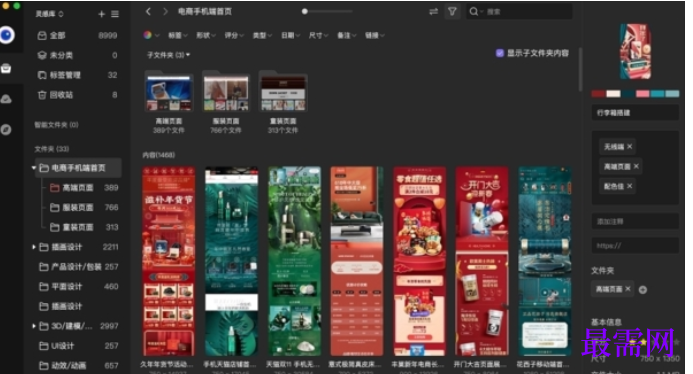The width and height of the screenshot is (693, 374).
Task: Open the 日期 filter dropdown
Action: pos(290,35)
